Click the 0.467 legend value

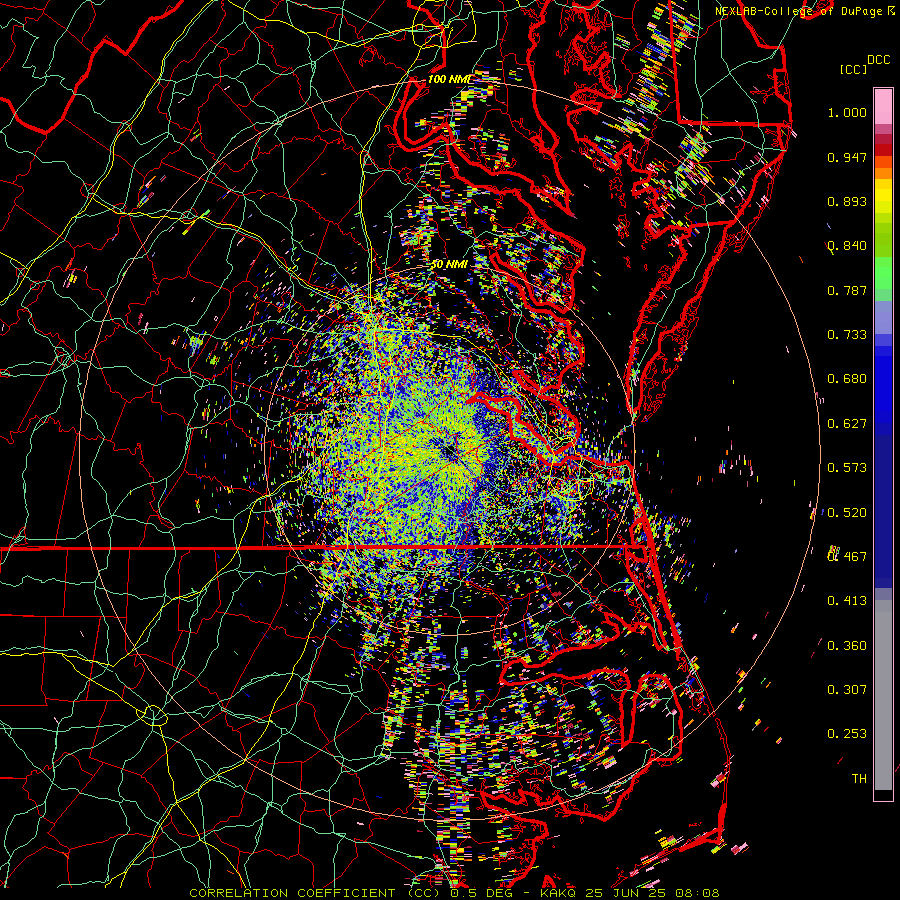(x=847, y=557)
